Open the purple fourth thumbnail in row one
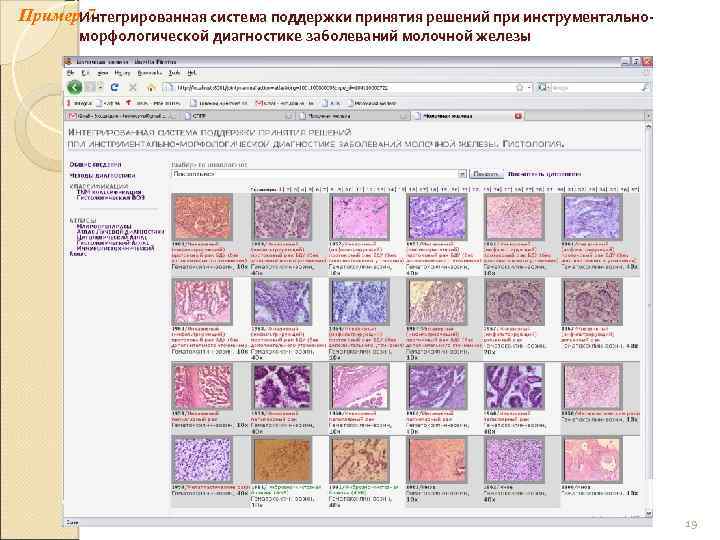 pyautogui.click(x=437, y=217)
